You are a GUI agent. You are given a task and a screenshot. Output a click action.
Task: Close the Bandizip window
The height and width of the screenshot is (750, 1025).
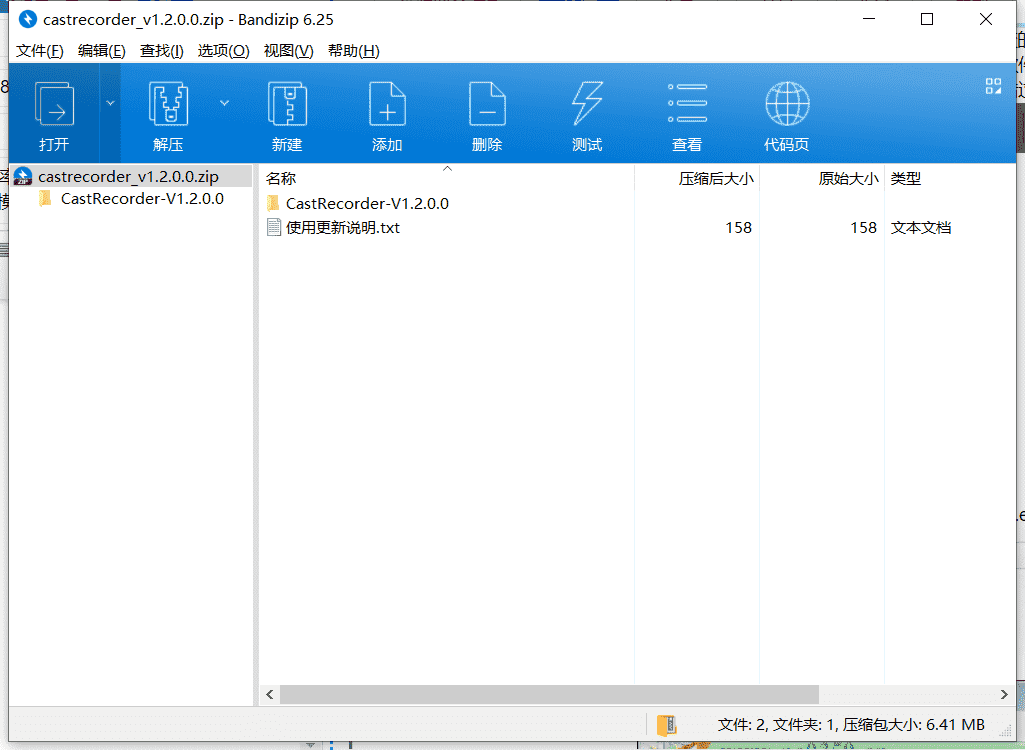(x=986, y=20)
